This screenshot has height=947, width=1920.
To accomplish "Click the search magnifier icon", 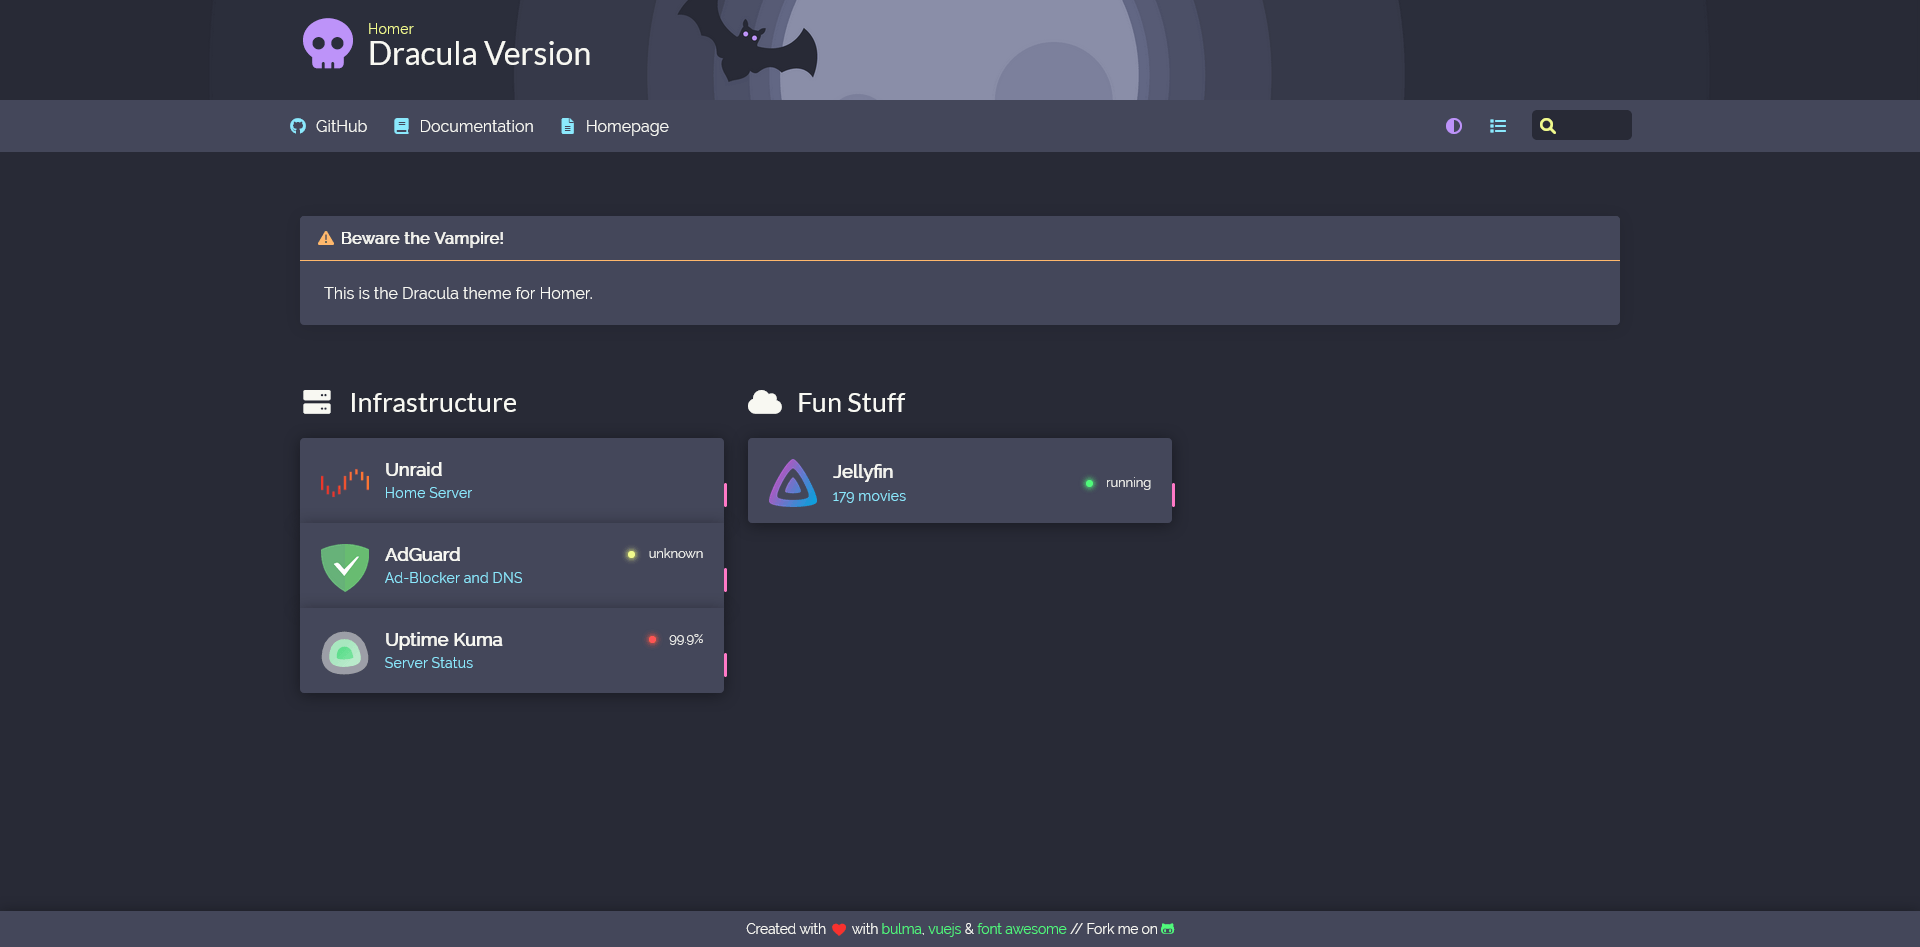I will pos(1548,126).
